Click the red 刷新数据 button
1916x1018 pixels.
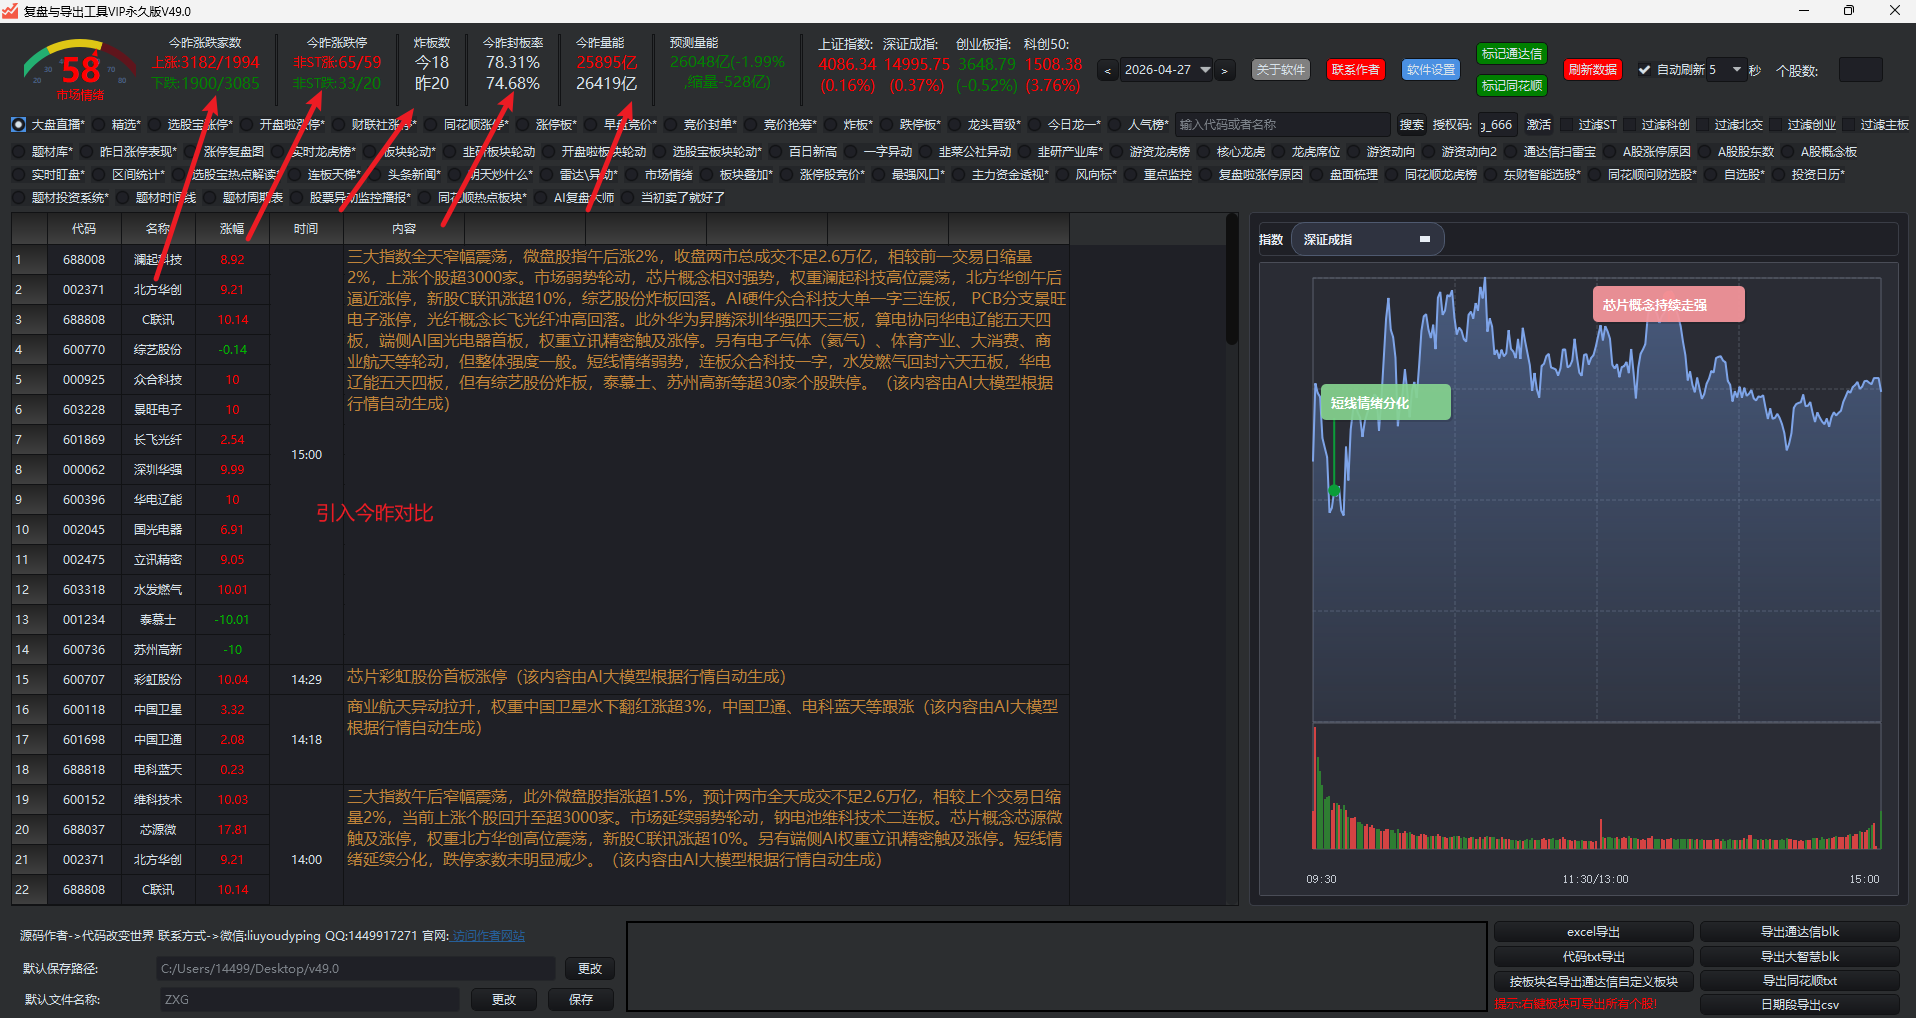click(1592, 70)
